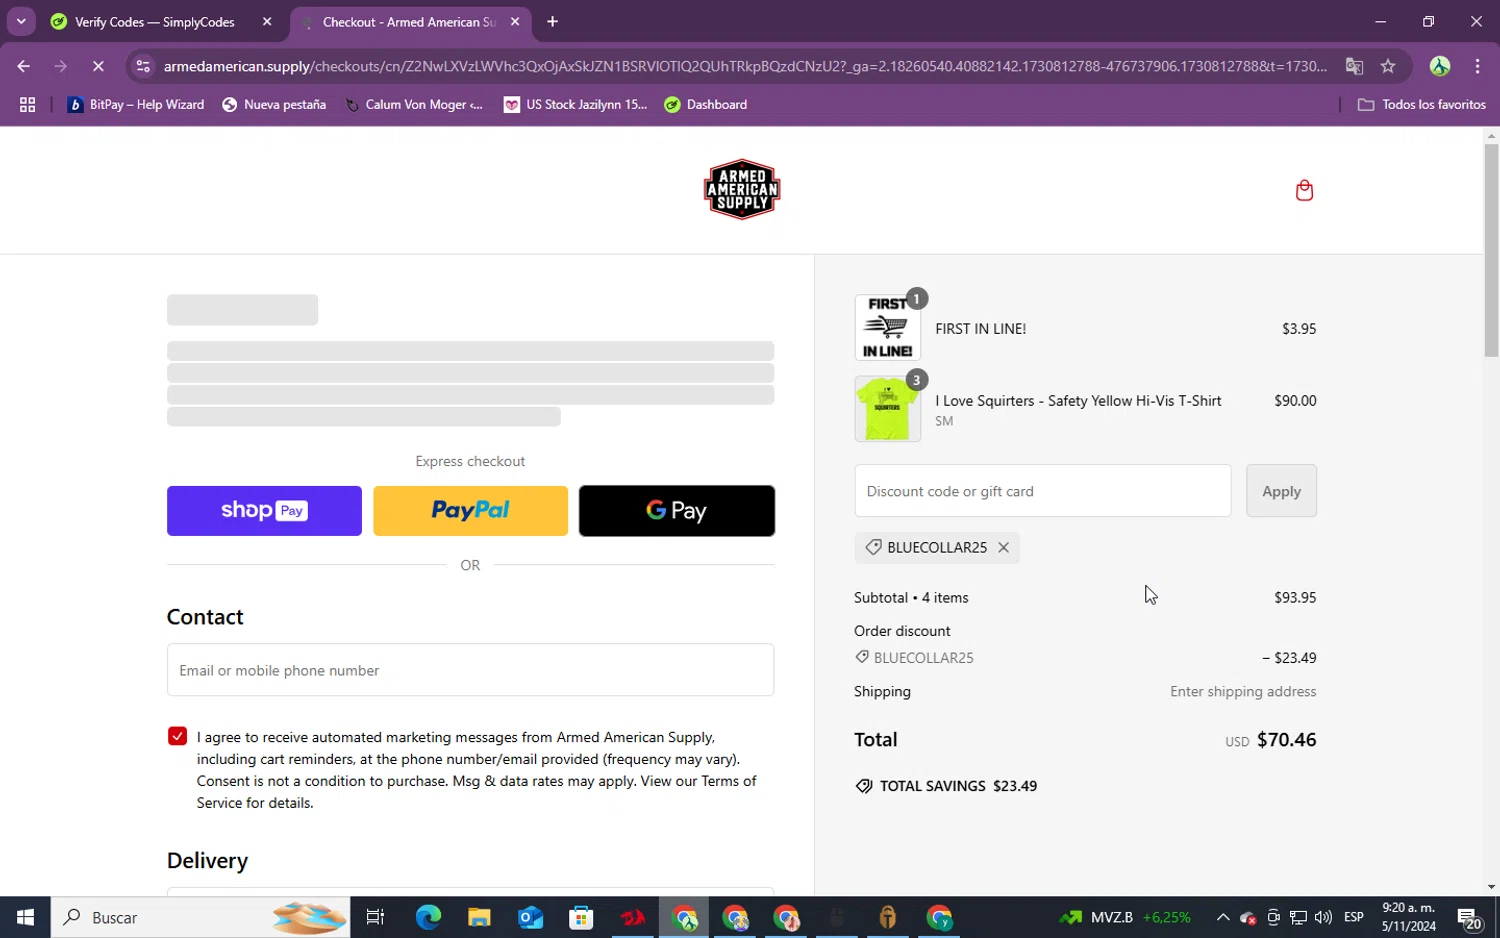The width and height of the screenshot is (1500, 938).
Task: Remove the BLUECOLLAR25 discount code tag
Action: [x=1003, y=547]
